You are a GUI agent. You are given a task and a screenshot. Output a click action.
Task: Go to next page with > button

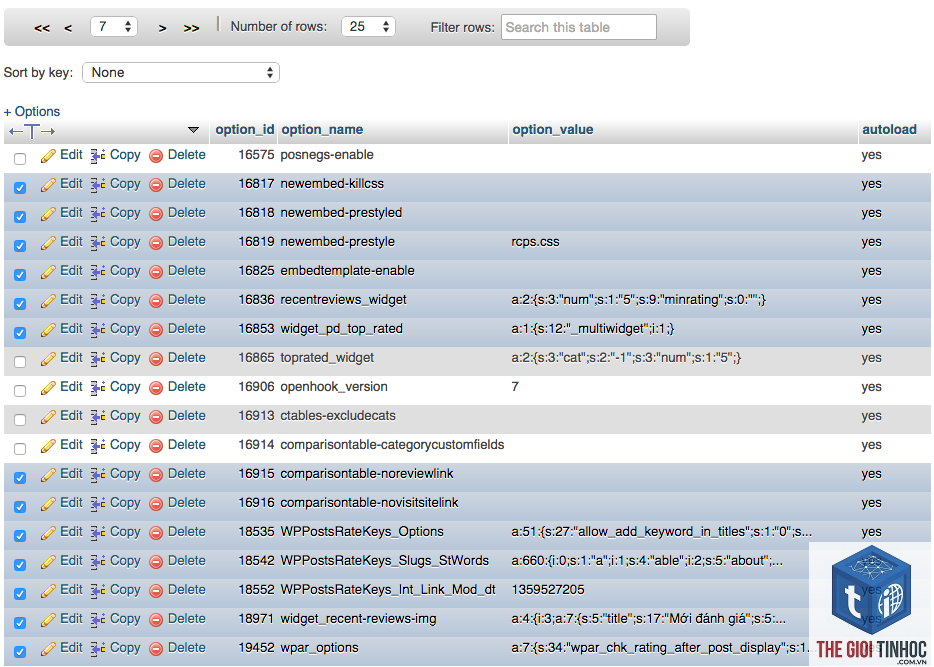[162, 28]
